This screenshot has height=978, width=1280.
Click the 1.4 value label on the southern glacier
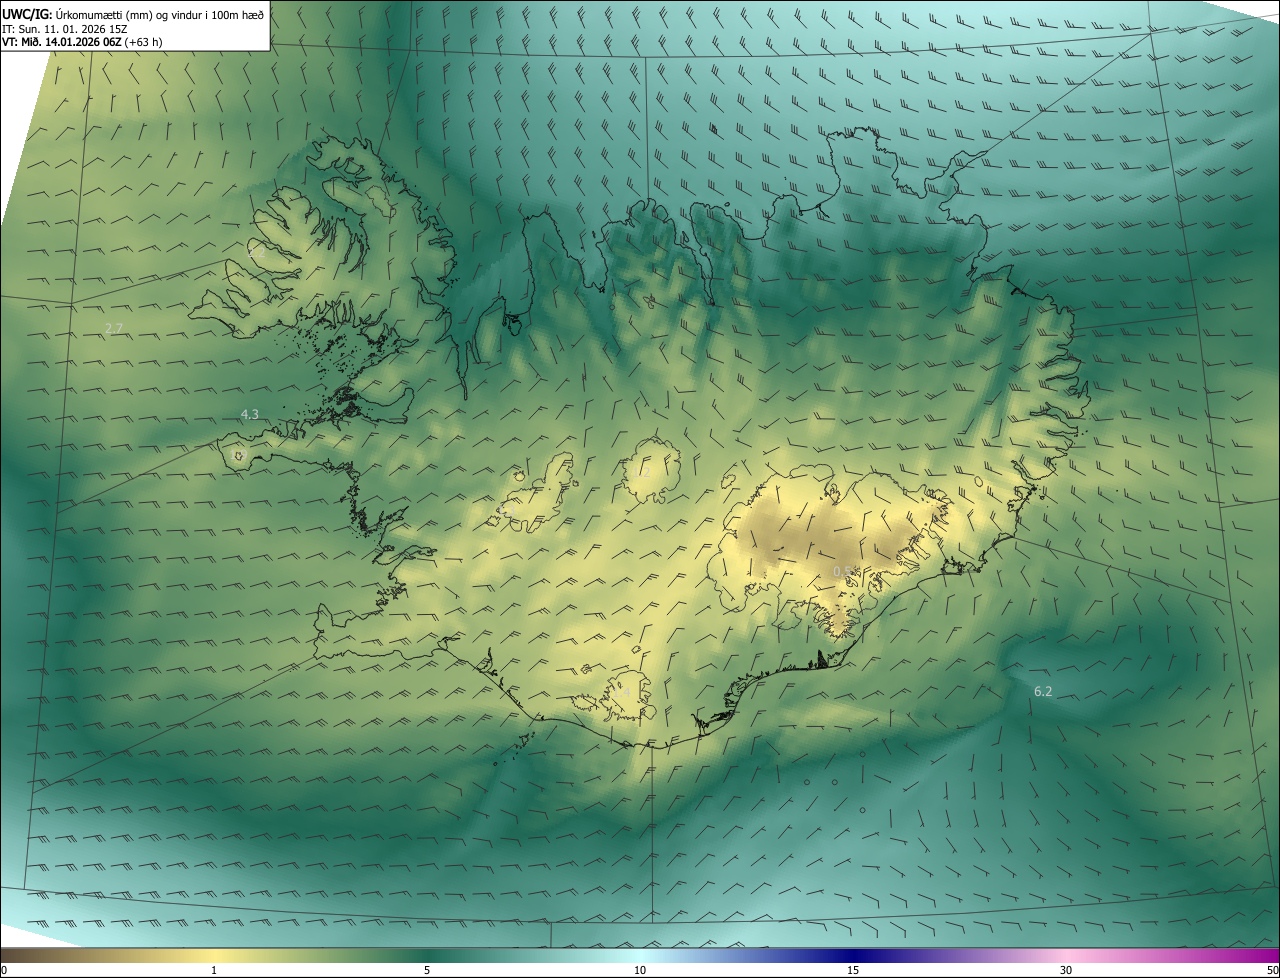[621, 693]
